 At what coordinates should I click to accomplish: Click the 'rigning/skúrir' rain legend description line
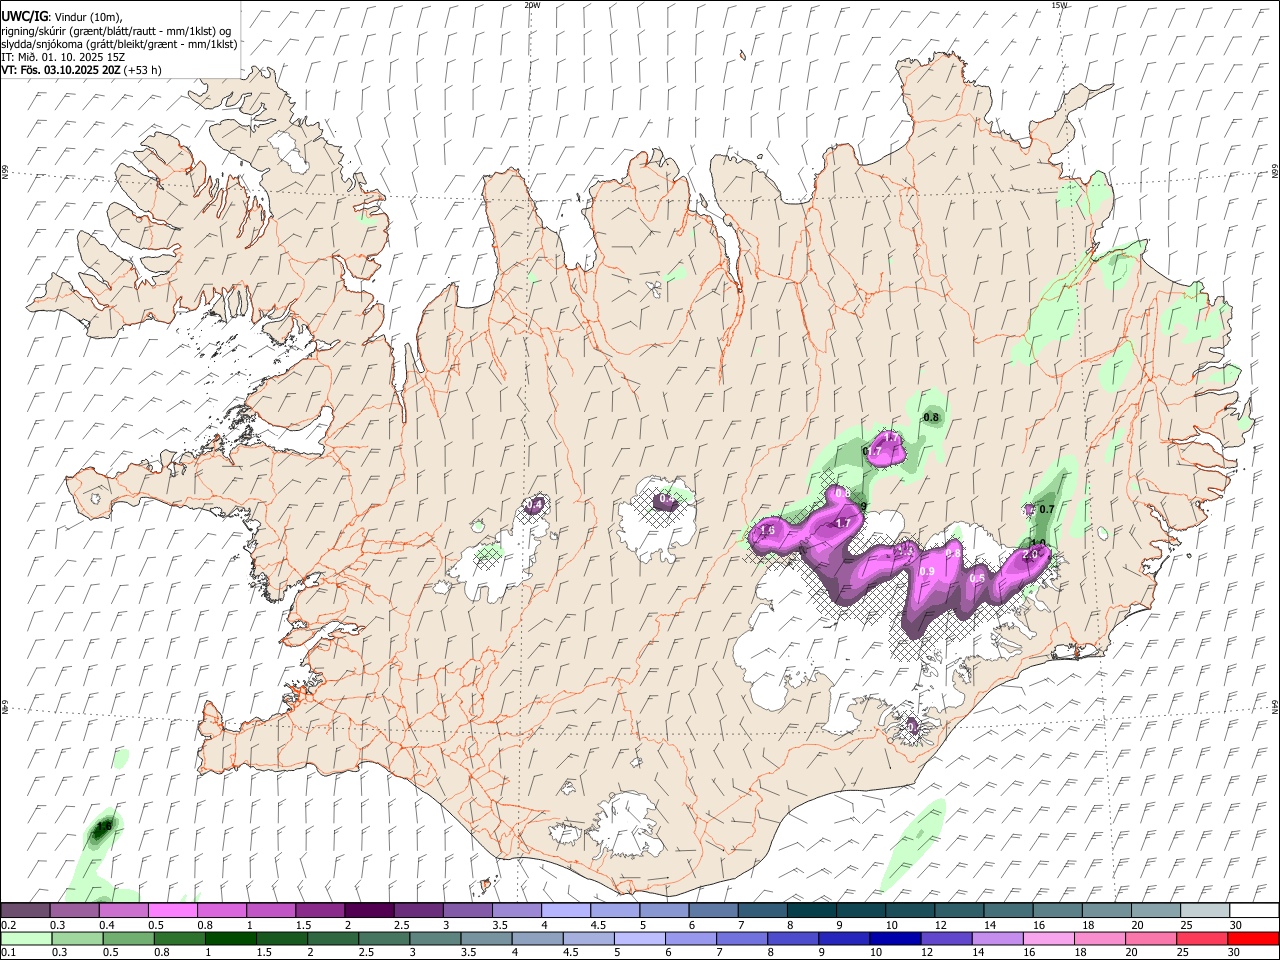click(x=116, y=31)
